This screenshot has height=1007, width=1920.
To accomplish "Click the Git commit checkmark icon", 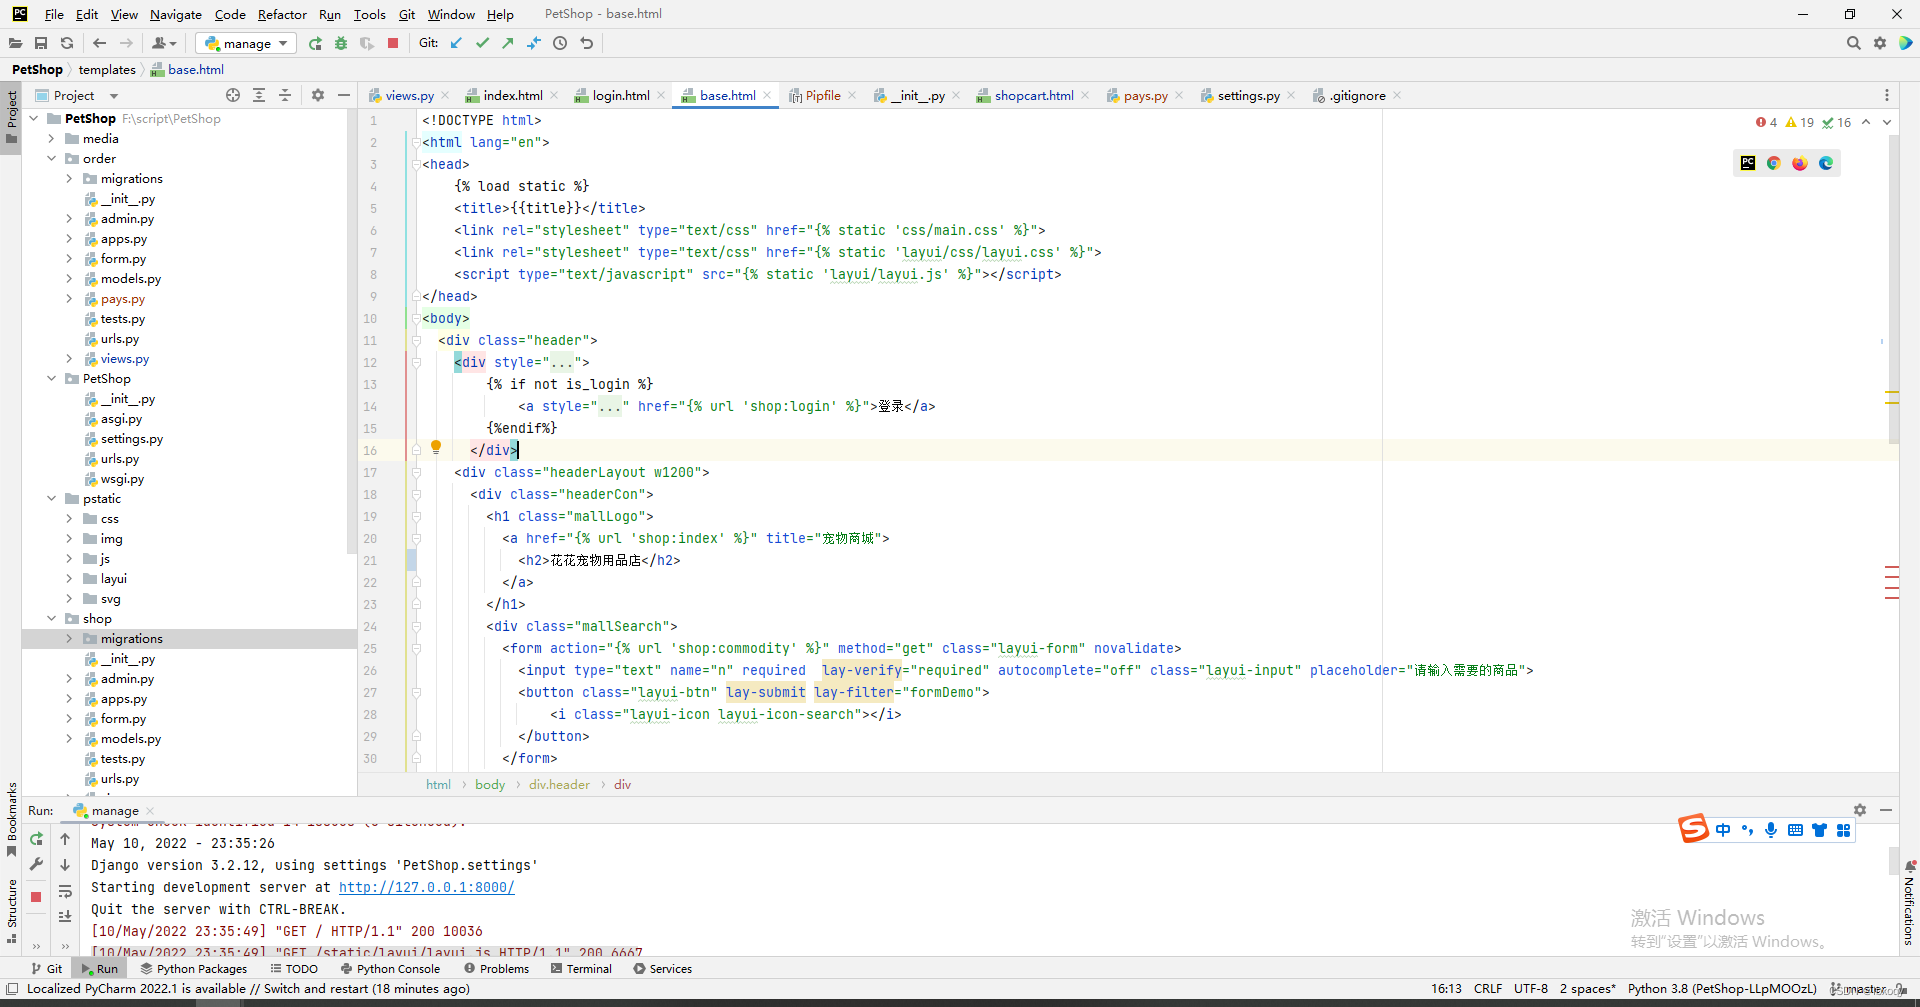I will 482,43.
